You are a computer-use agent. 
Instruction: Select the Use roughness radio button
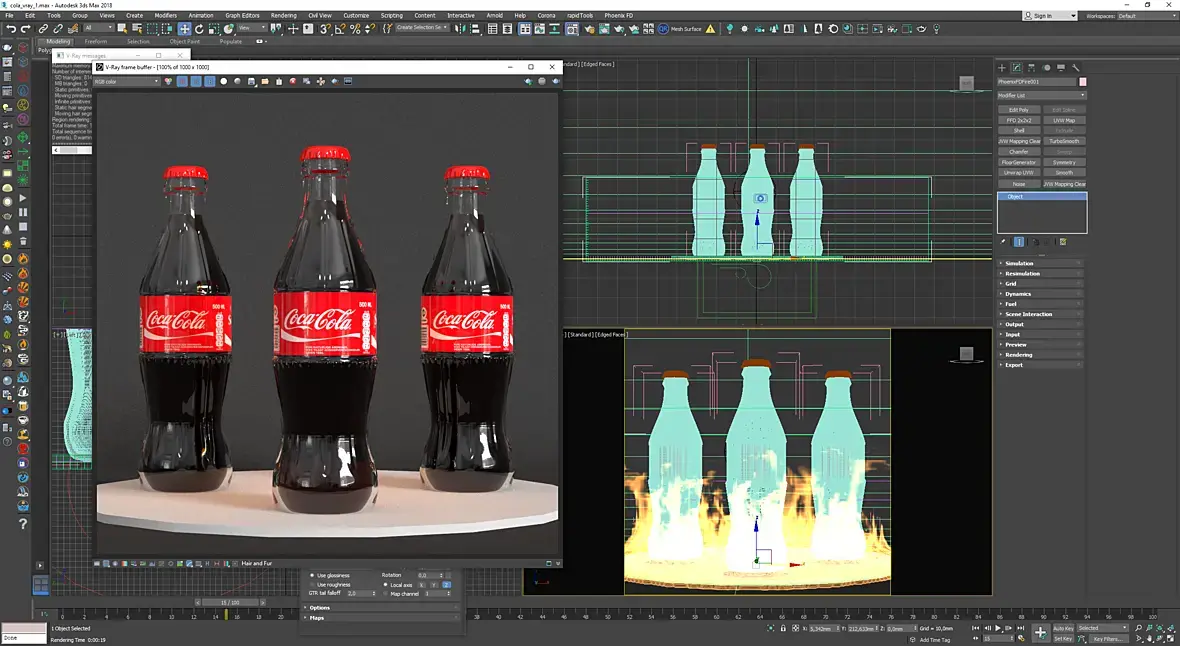point(312,584)
